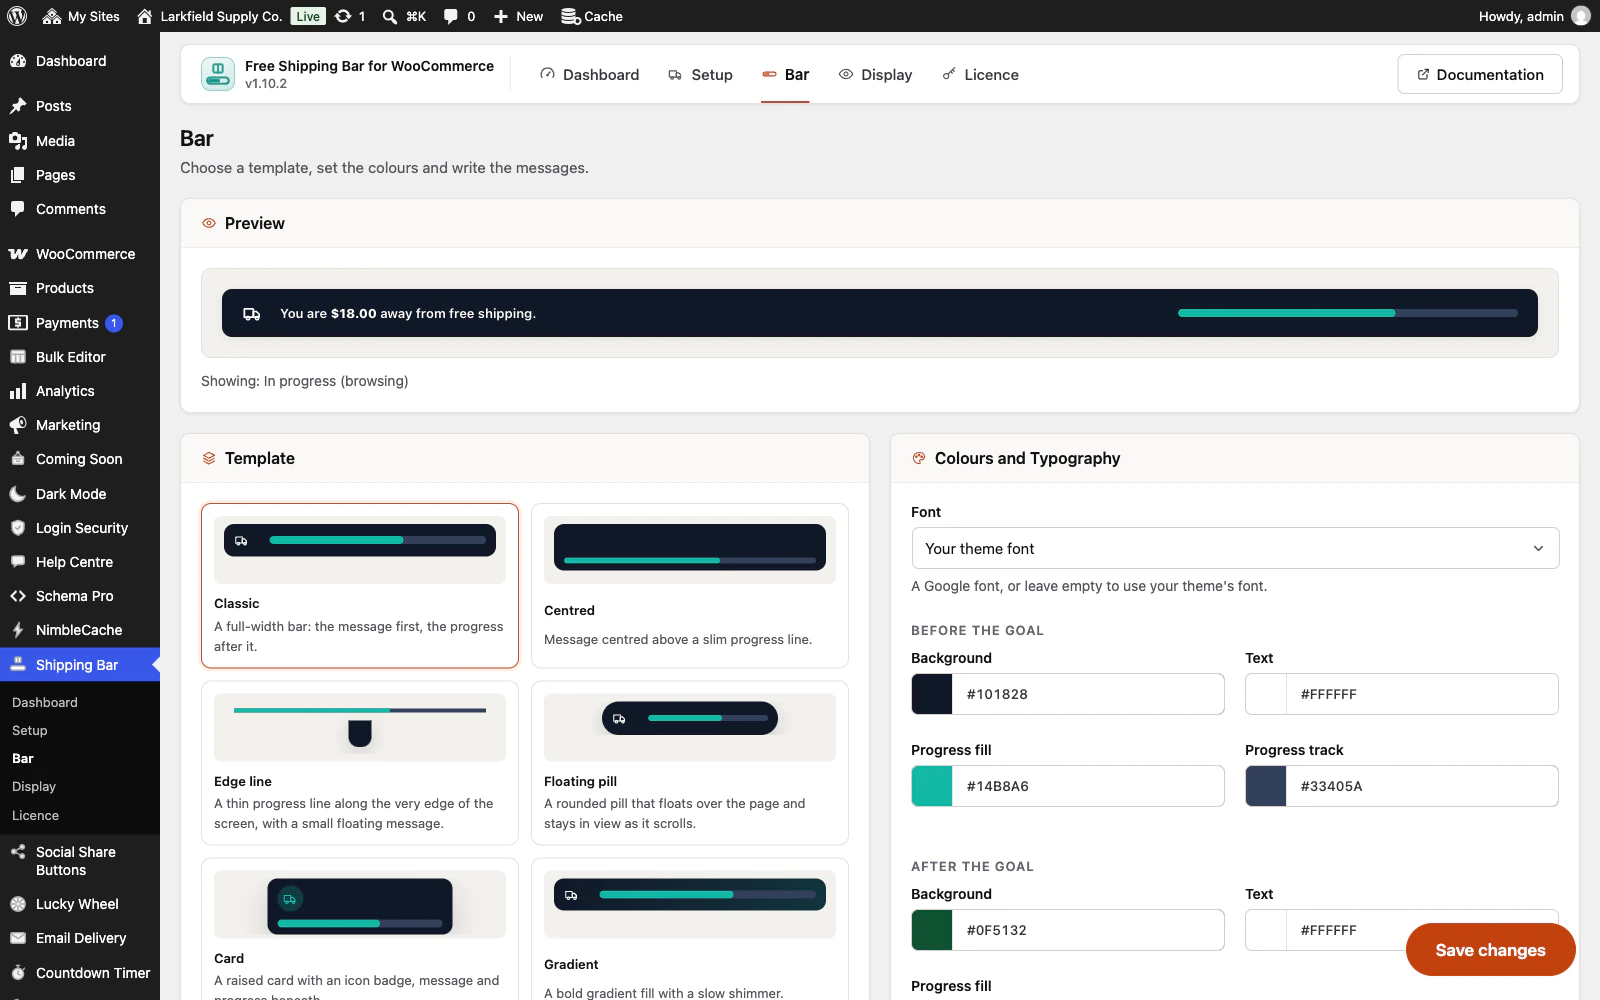Image resolution: width=1600 pixels, height=1000 pixels.
Task: Click the admin user avatar
Action: tap(1581, 16)
